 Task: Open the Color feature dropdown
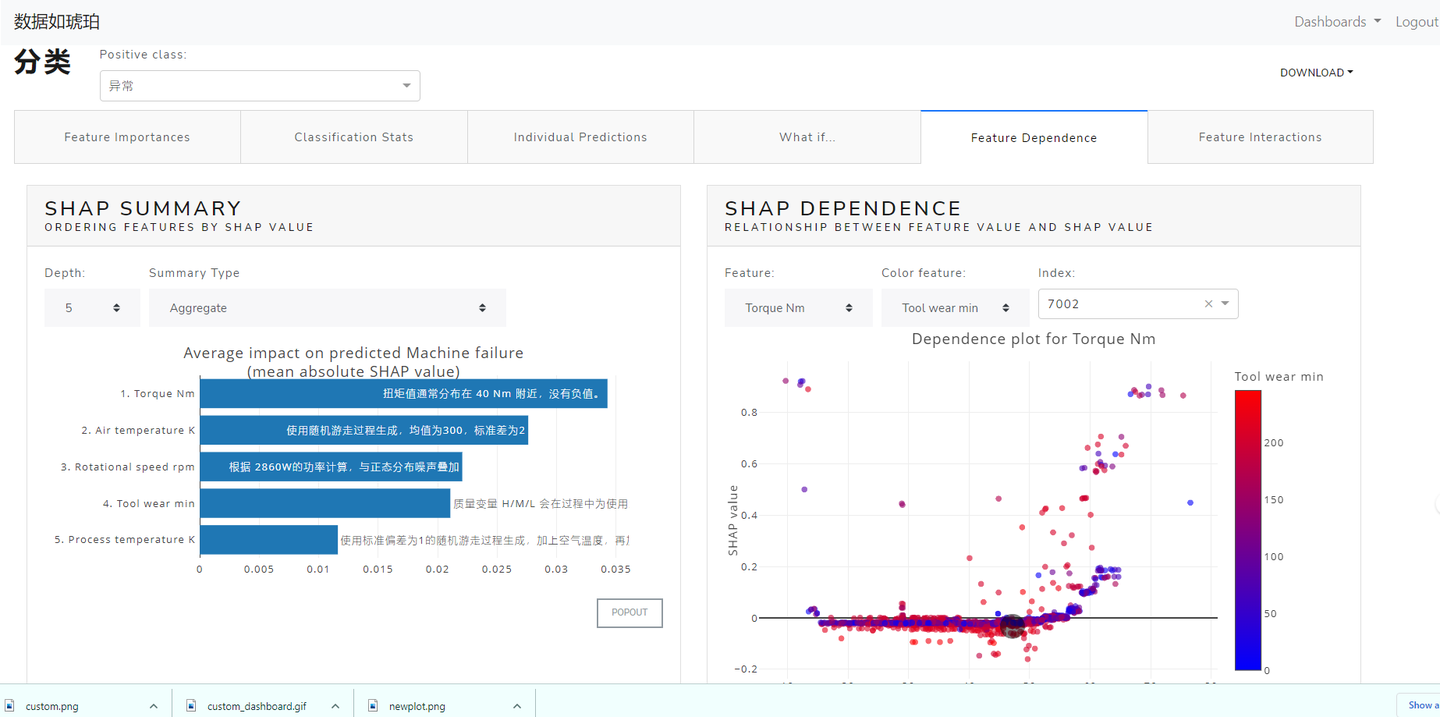954,308
